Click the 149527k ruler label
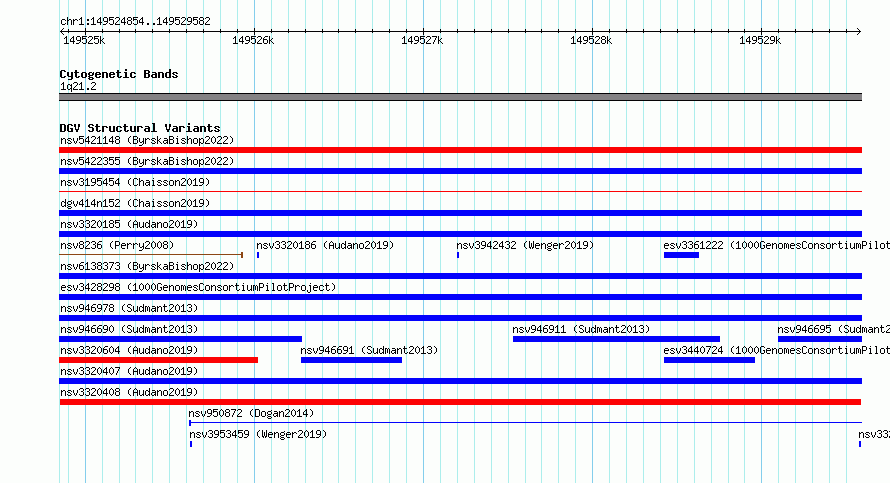 click(422, 40)
